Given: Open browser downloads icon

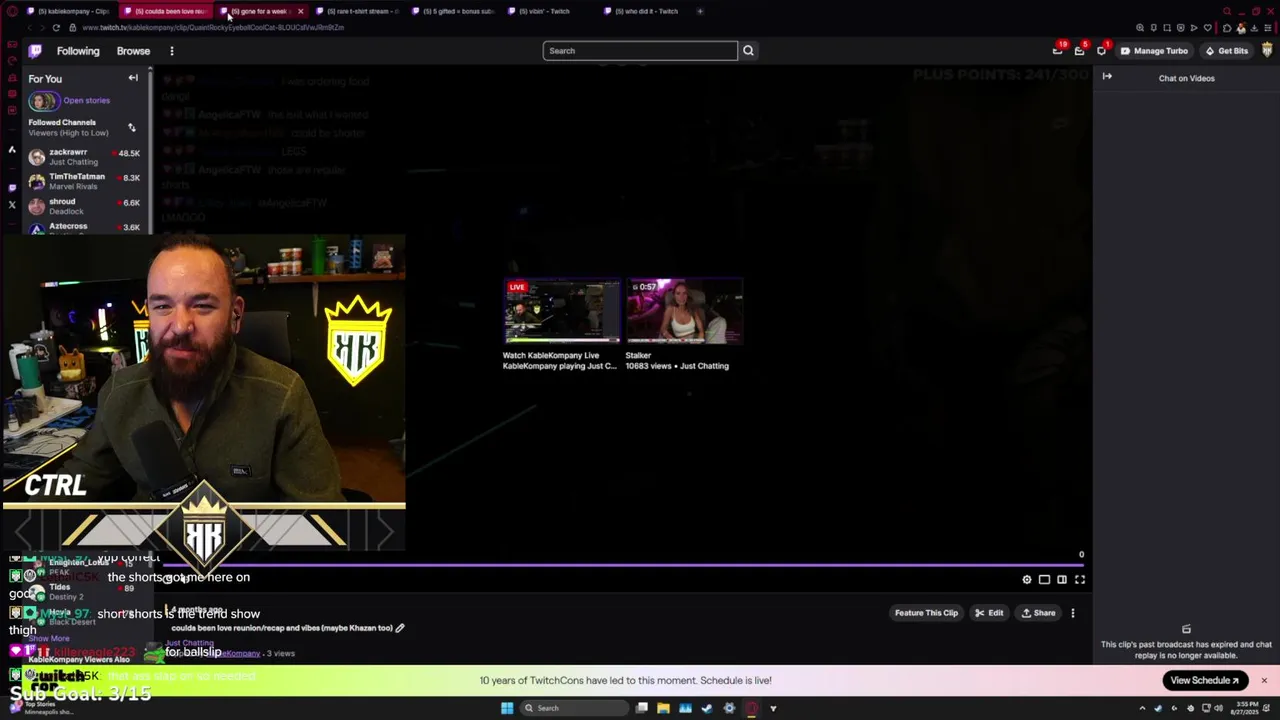Looking at the screenshot, I should [1254, 28].
